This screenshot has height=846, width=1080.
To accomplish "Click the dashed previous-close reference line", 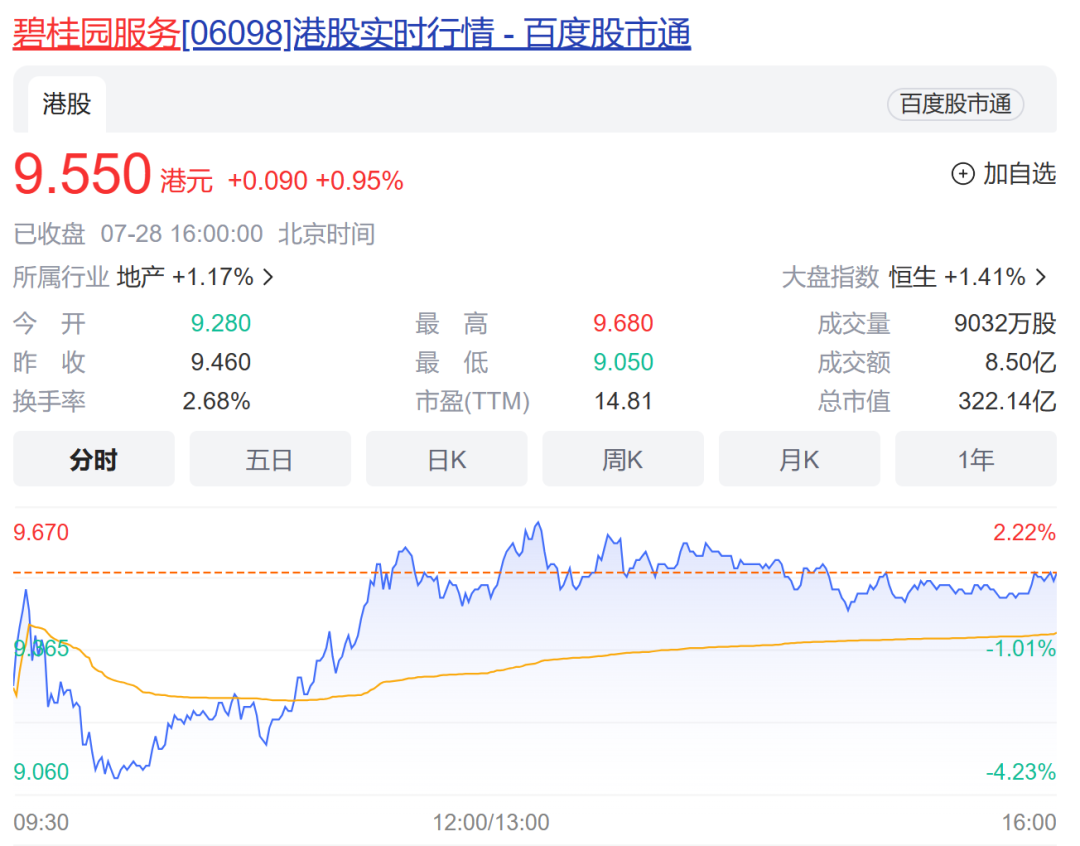I will coord(534,572).
